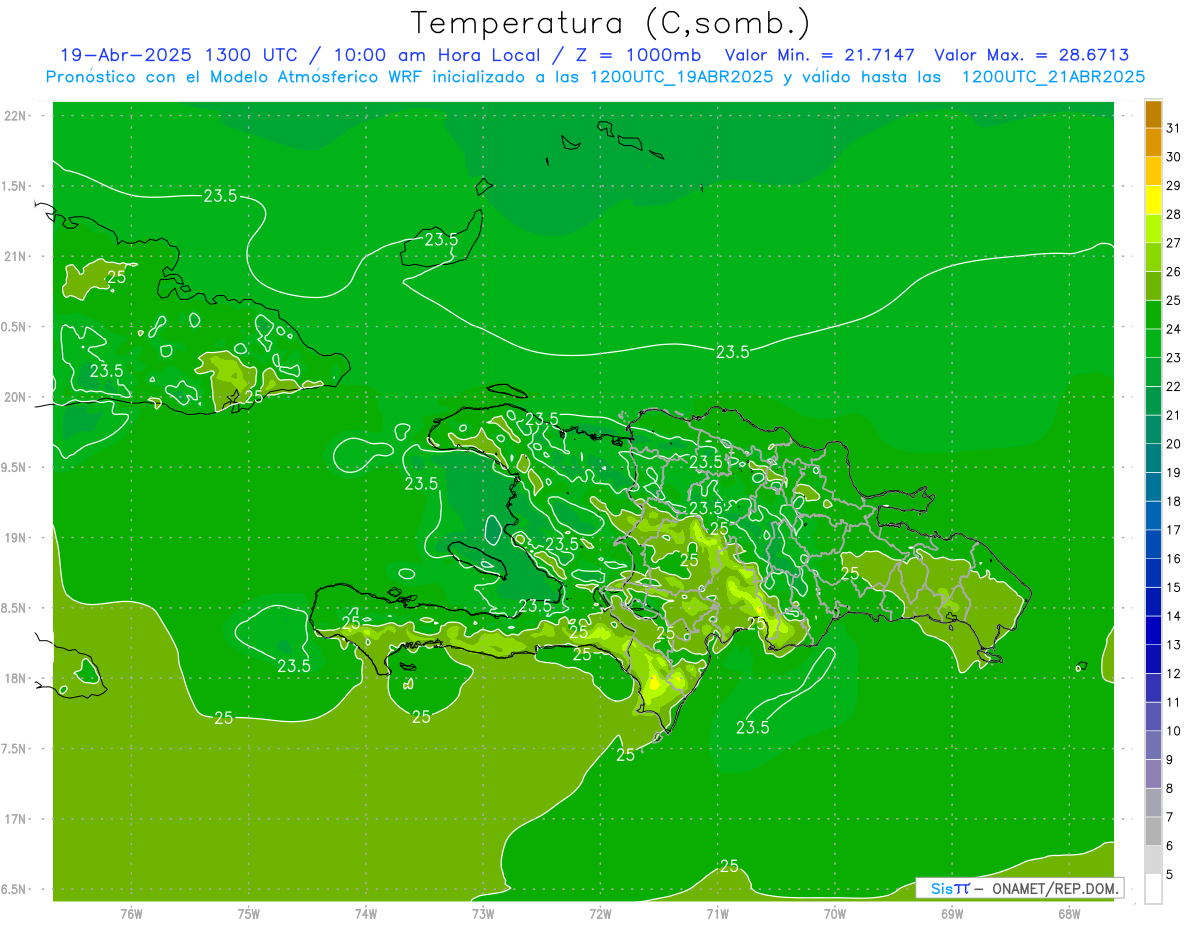1200x927 pixels.
Task: Click the "Modelo Atmosferico WRF" forecast text
Action: click(312, 77)
